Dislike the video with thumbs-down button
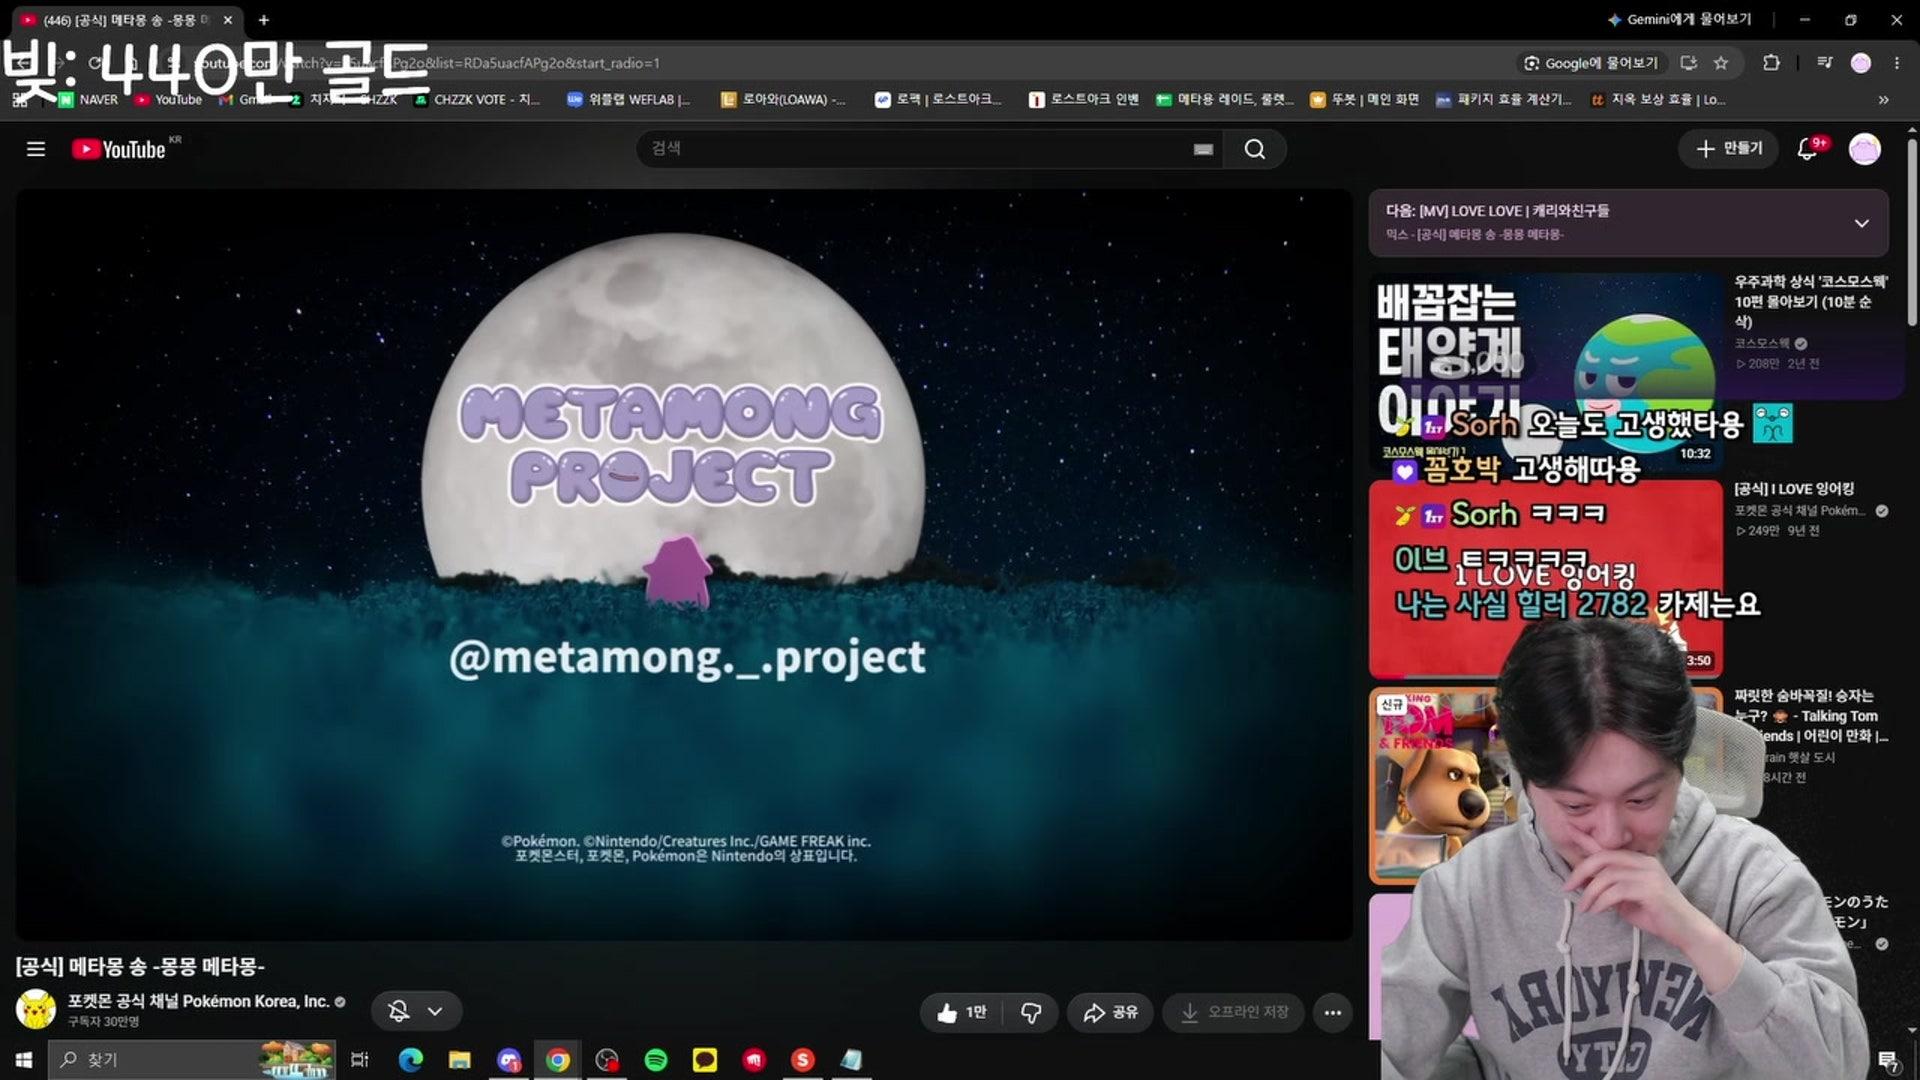 (x=1031, y=1013)
